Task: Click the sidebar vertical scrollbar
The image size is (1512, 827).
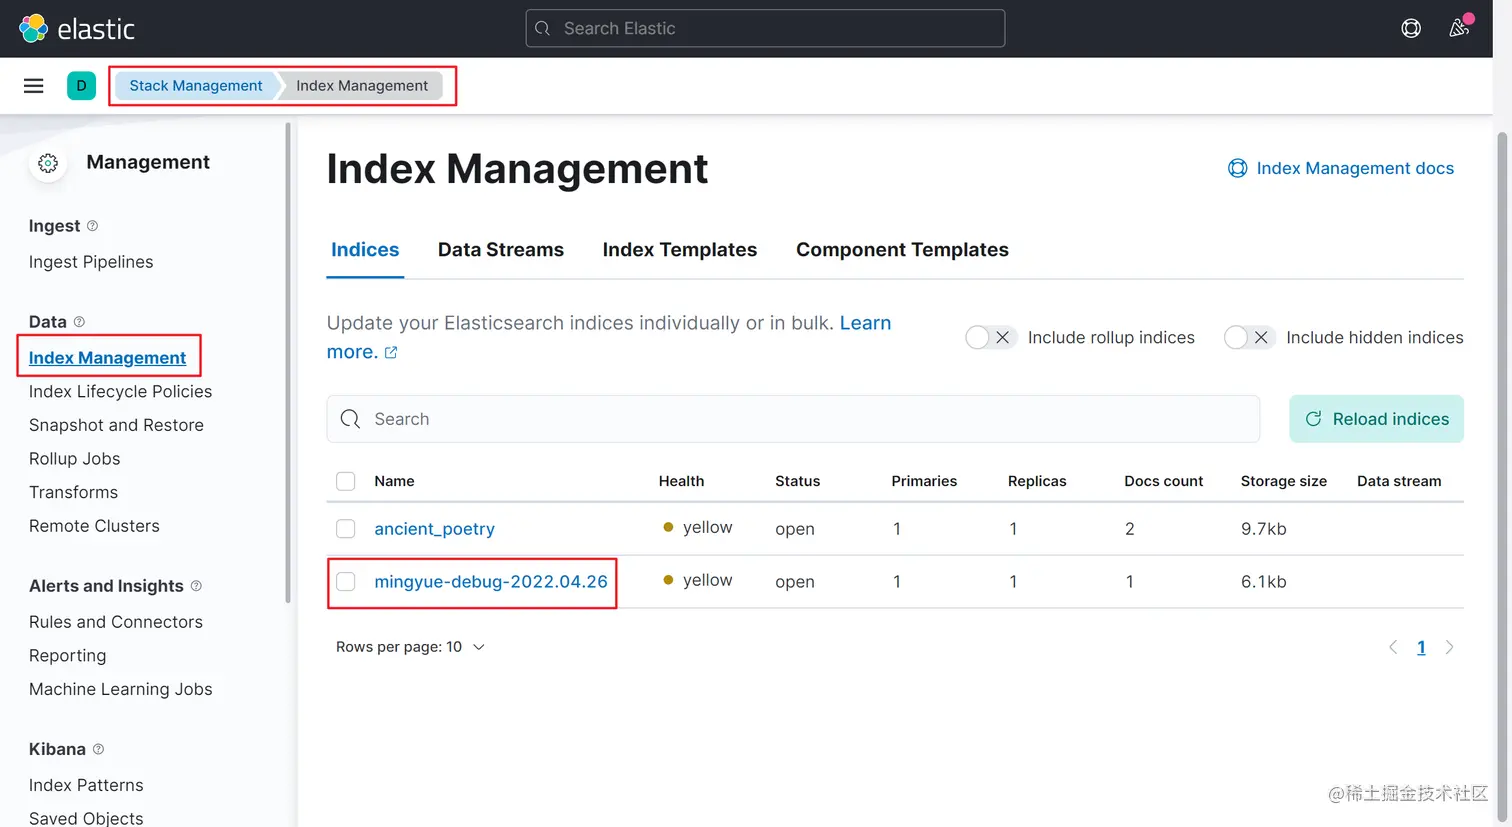Action: (288, 363)
